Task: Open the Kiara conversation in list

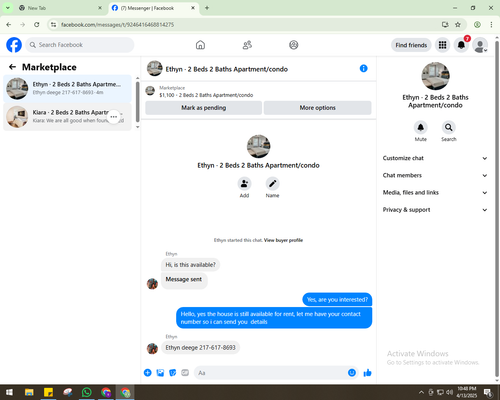Action: tap(68, 117)
